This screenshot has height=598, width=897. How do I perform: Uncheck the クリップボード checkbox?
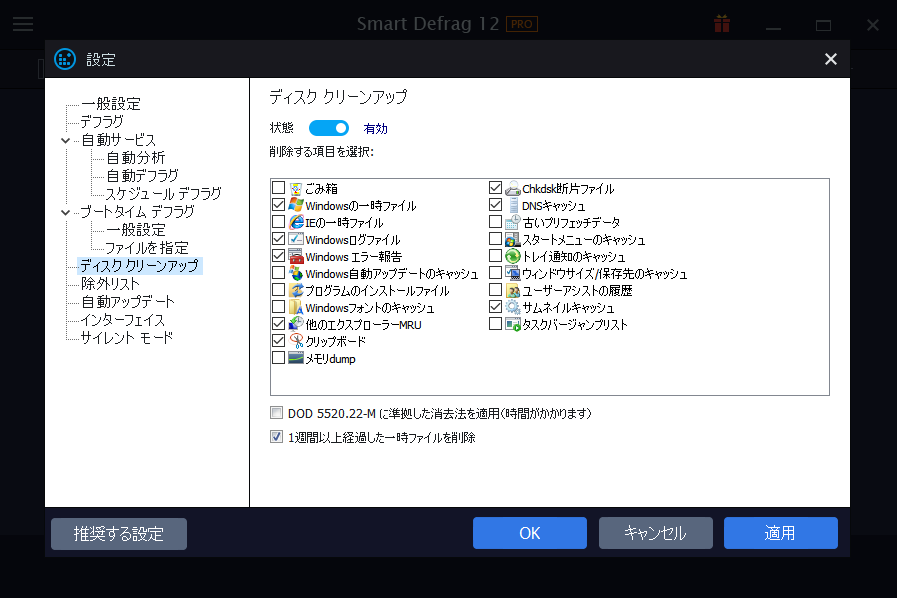[279, 340]
